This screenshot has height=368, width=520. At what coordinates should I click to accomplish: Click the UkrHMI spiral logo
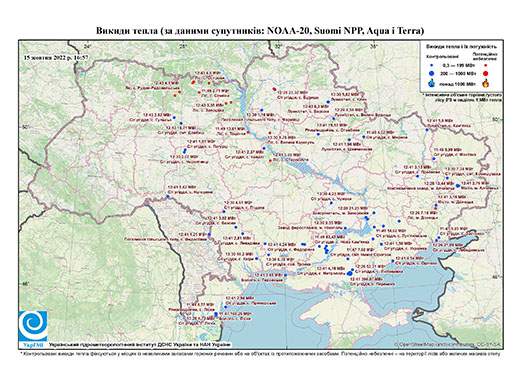(33, 326)
